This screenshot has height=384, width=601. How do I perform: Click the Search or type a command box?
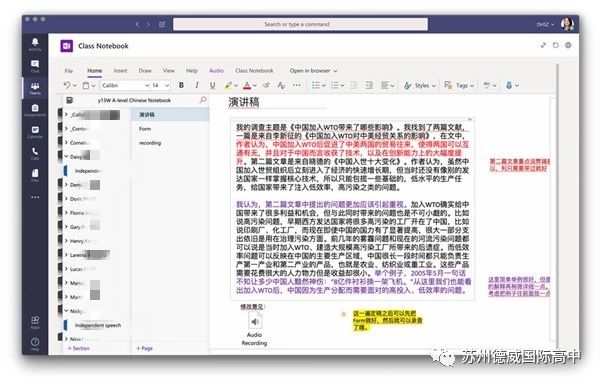tap(300, 24)
